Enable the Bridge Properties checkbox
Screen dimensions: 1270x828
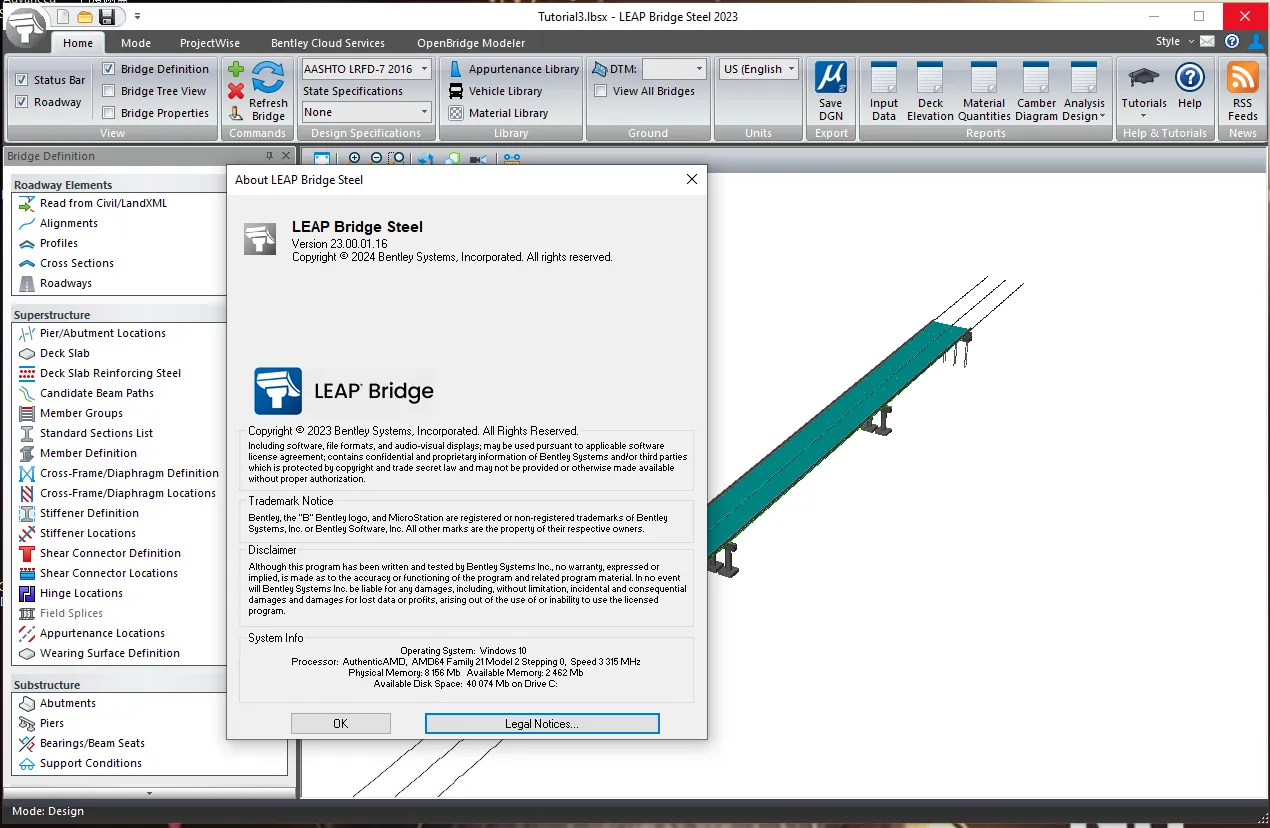pyautogui.click(x=109, y=113)
